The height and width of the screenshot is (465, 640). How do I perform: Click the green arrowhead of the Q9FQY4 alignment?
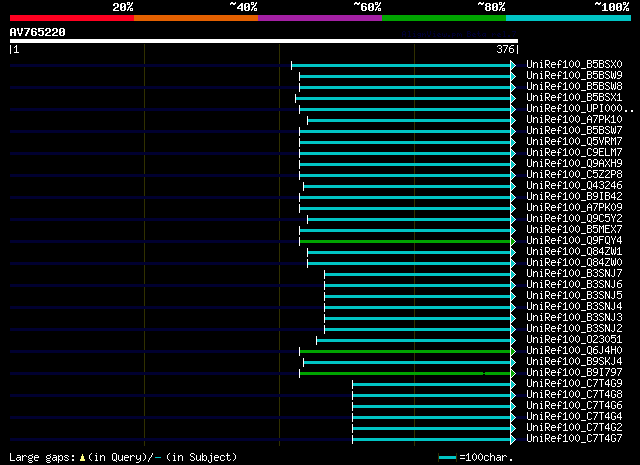[x=513, y=242]
